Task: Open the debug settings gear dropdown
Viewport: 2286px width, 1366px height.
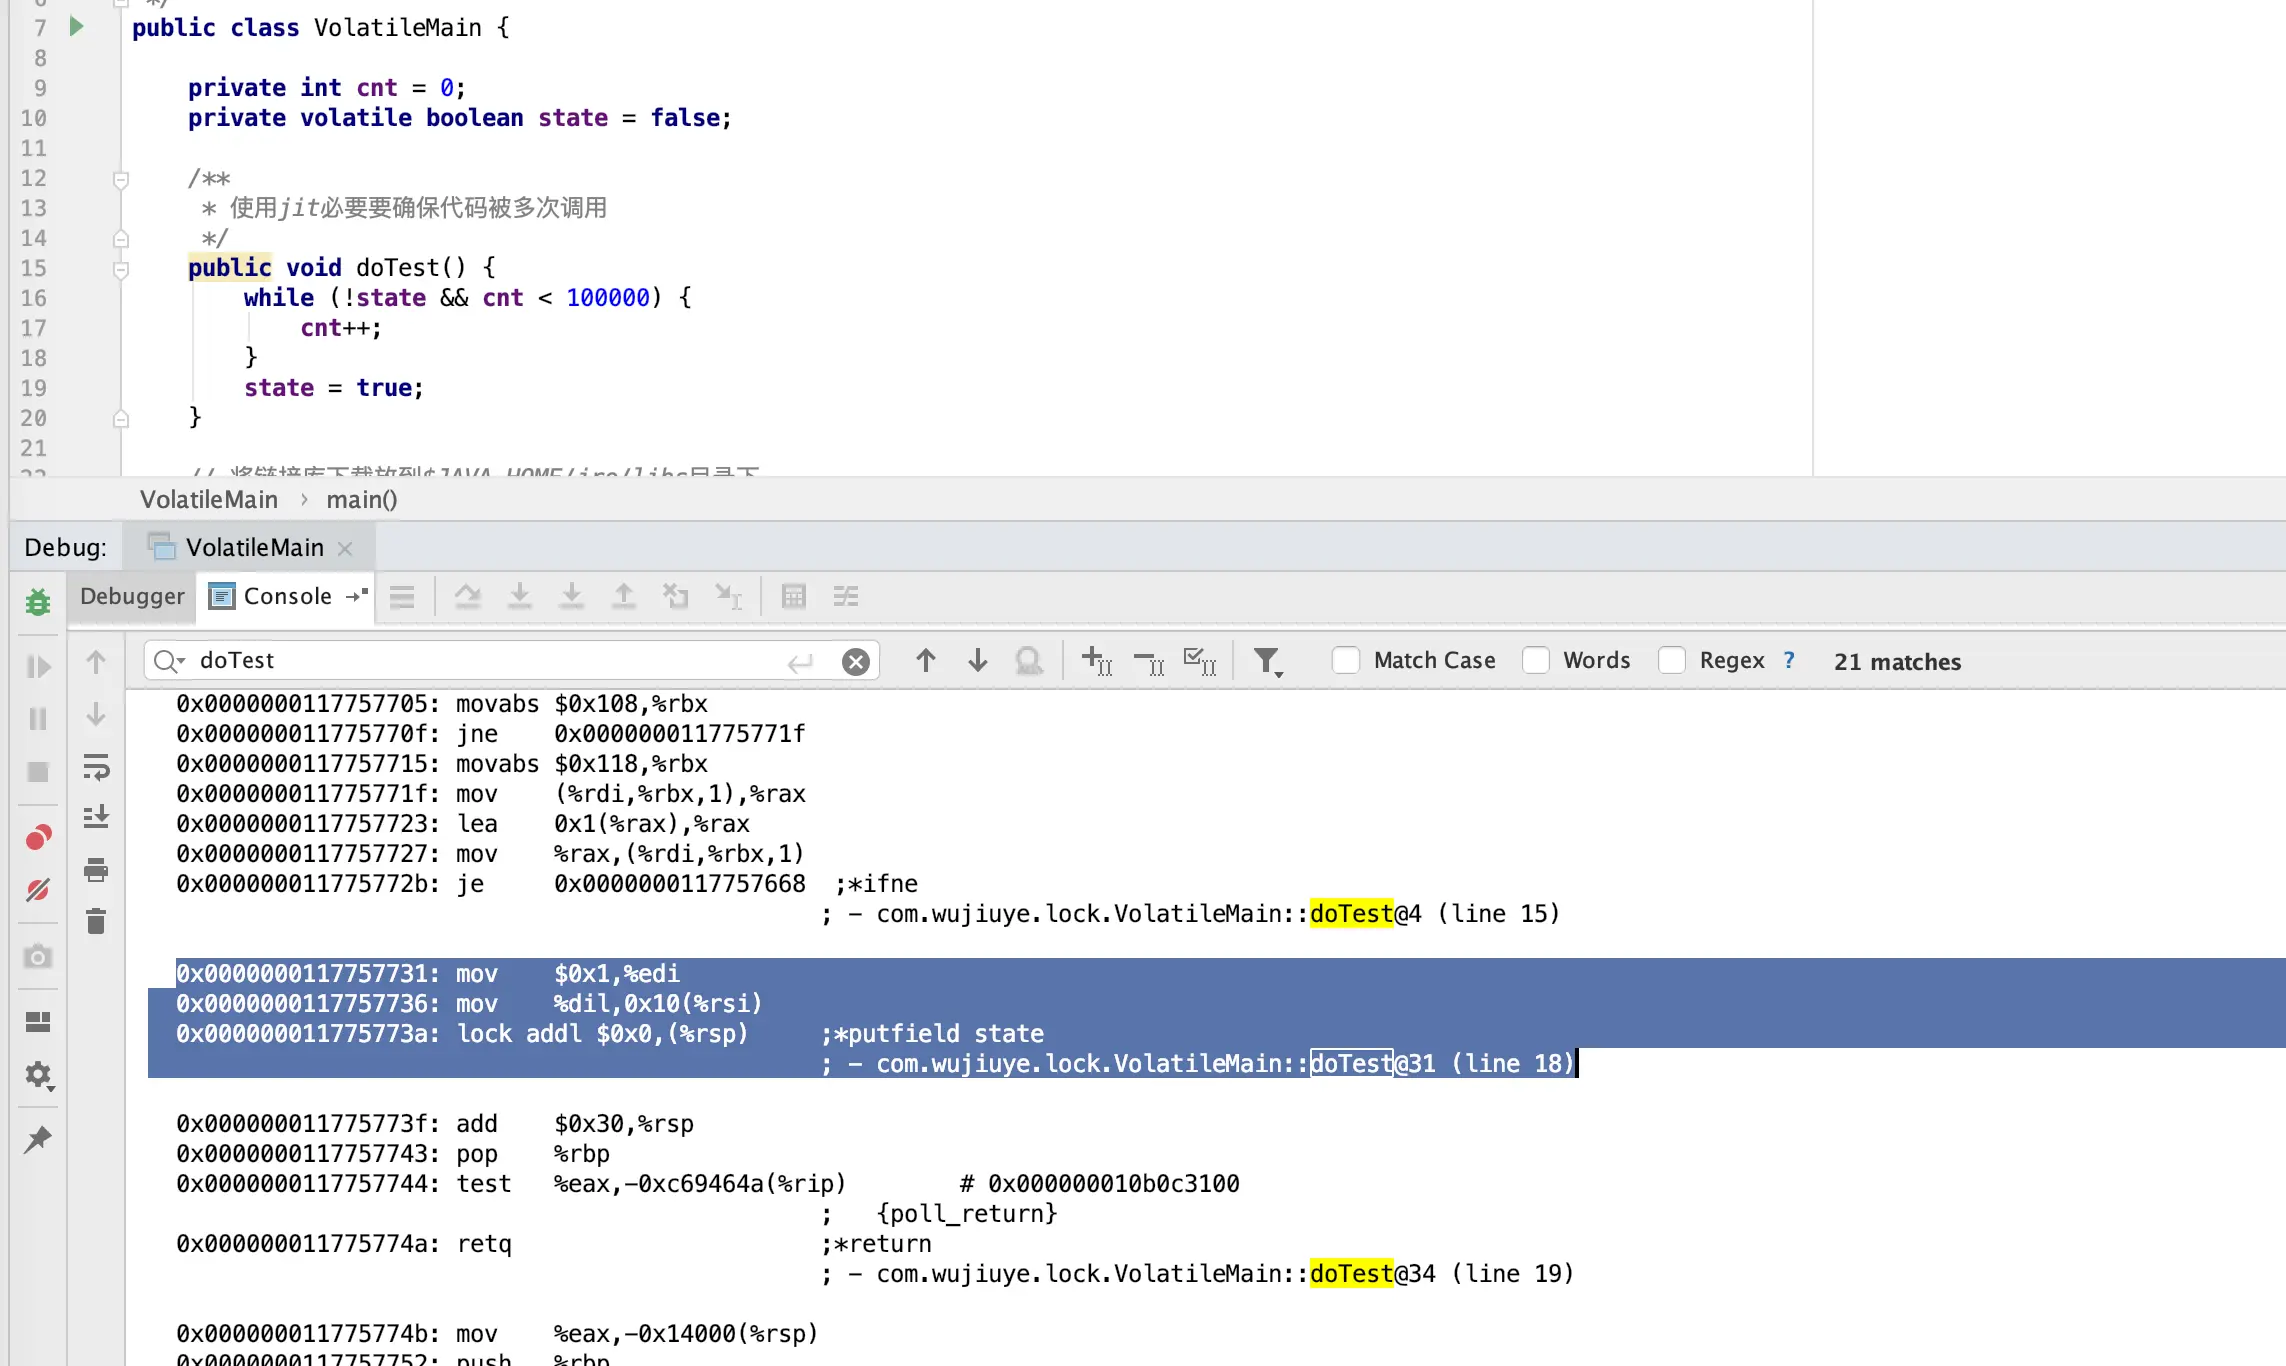Action: pyautogui.click(x=38, y=1075)
